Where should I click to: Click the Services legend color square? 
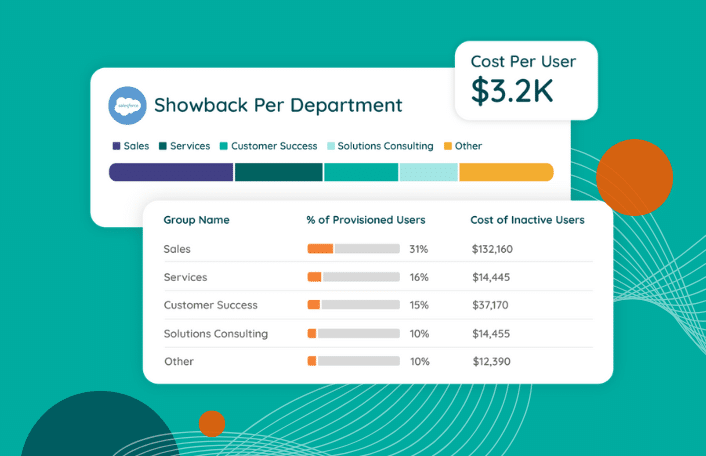[x=163, y=146]
